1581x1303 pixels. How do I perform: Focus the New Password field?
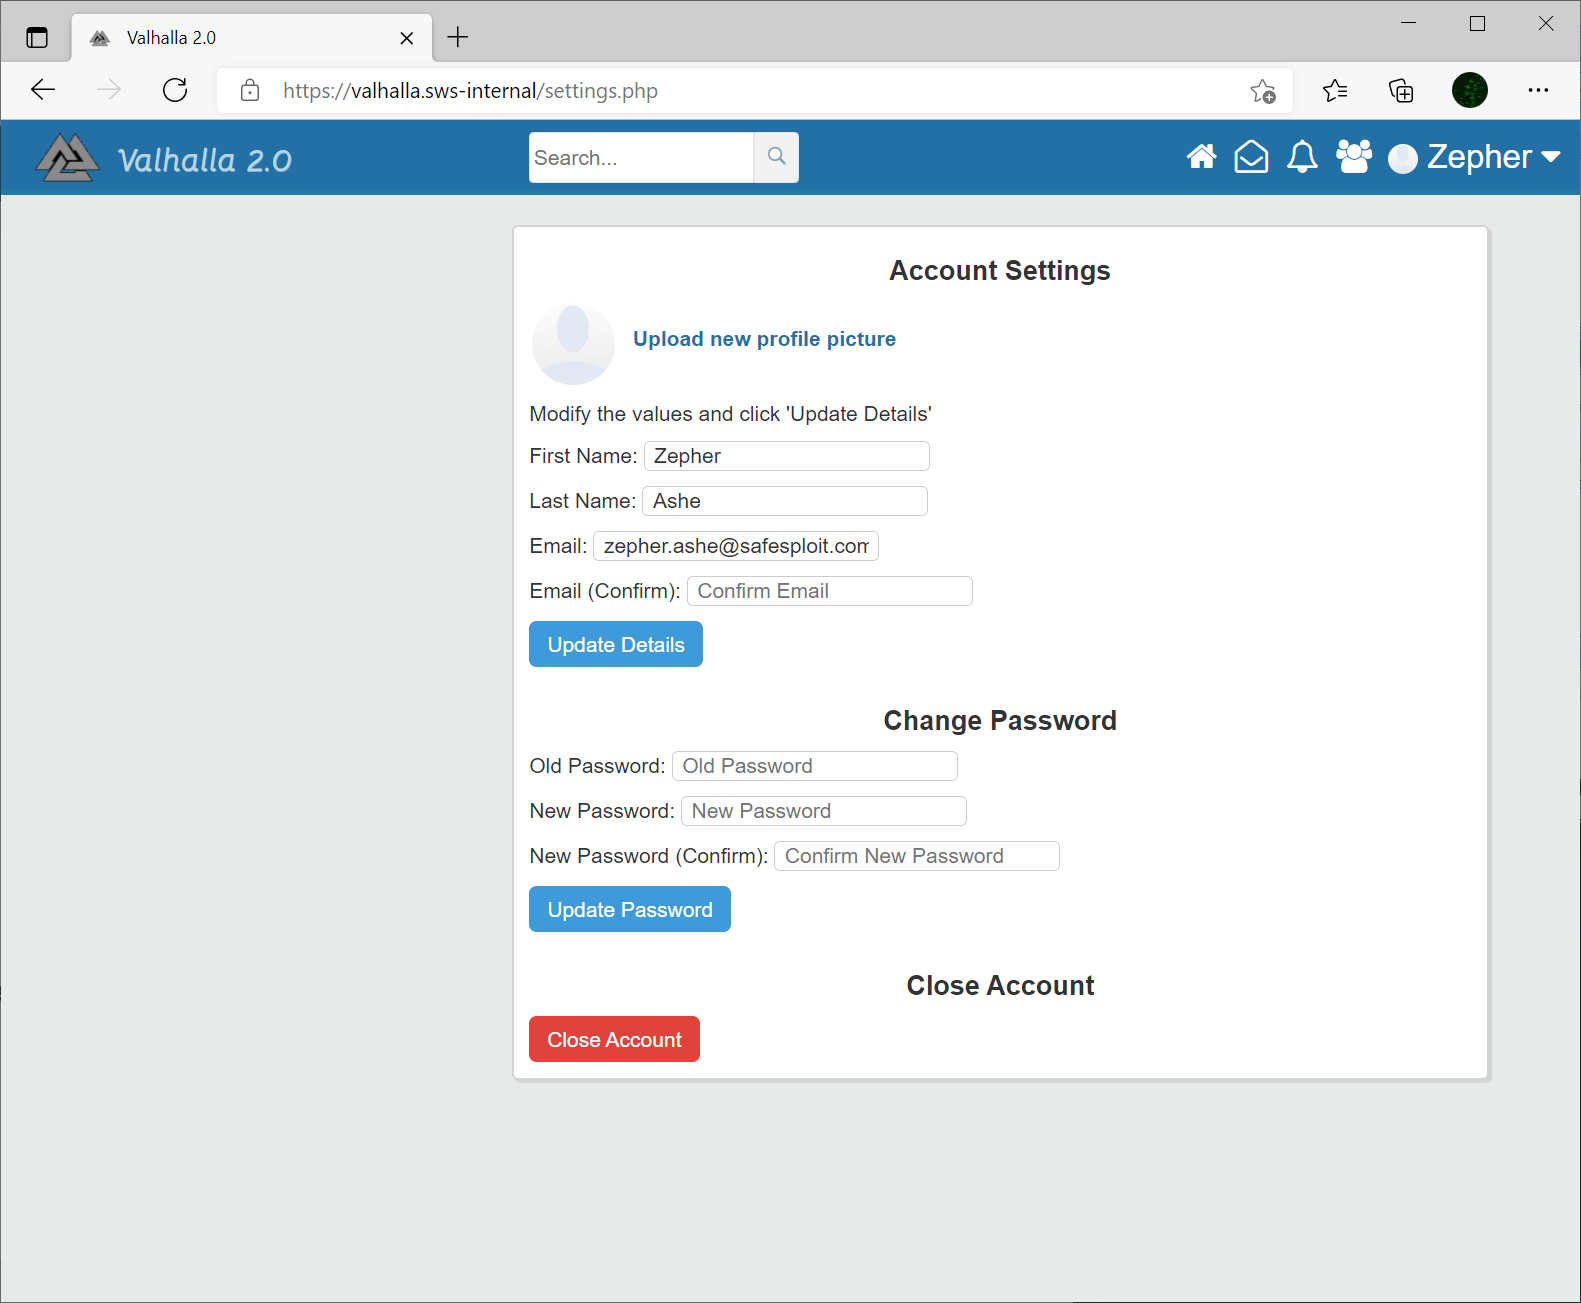point(824,811)
